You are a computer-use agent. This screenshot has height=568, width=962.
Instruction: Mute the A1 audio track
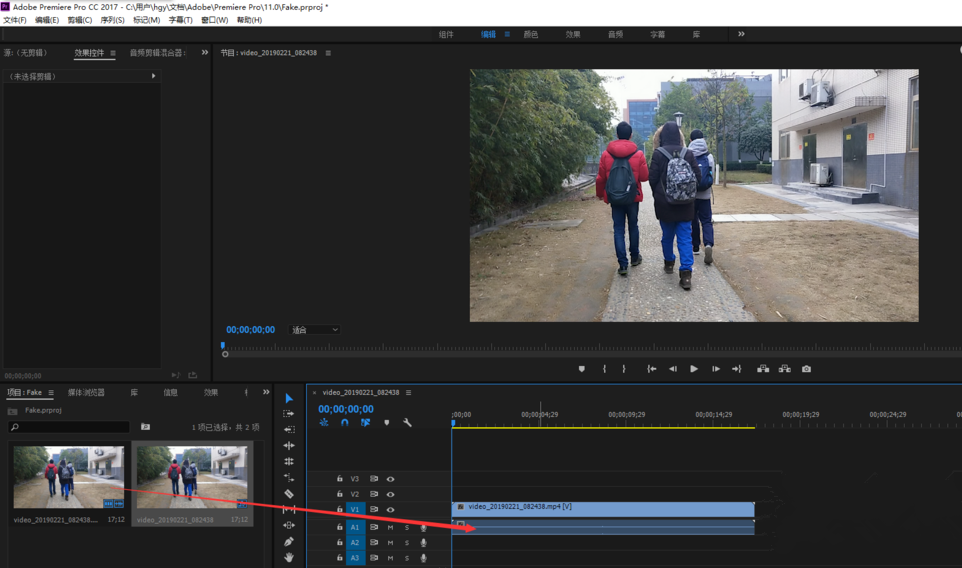pos(390,527)
